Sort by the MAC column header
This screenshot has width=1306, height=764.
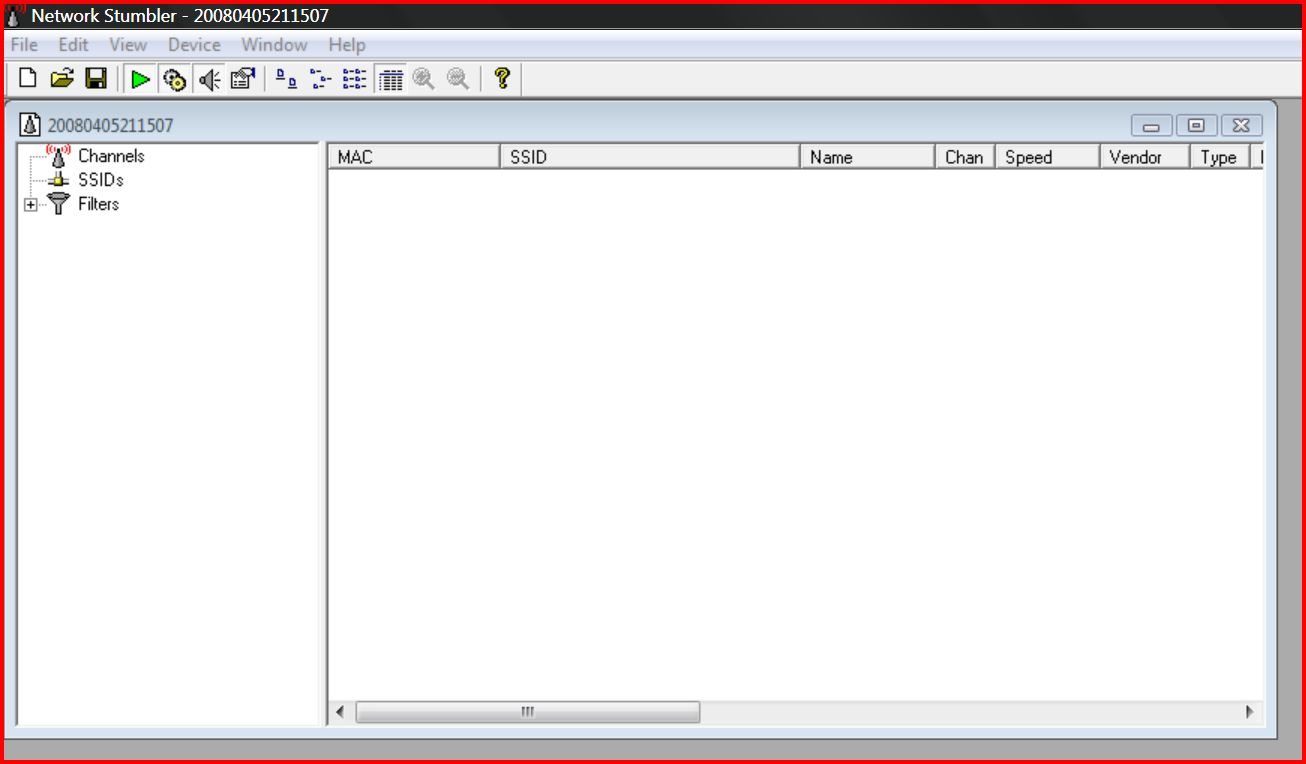(x=414, y=157)
